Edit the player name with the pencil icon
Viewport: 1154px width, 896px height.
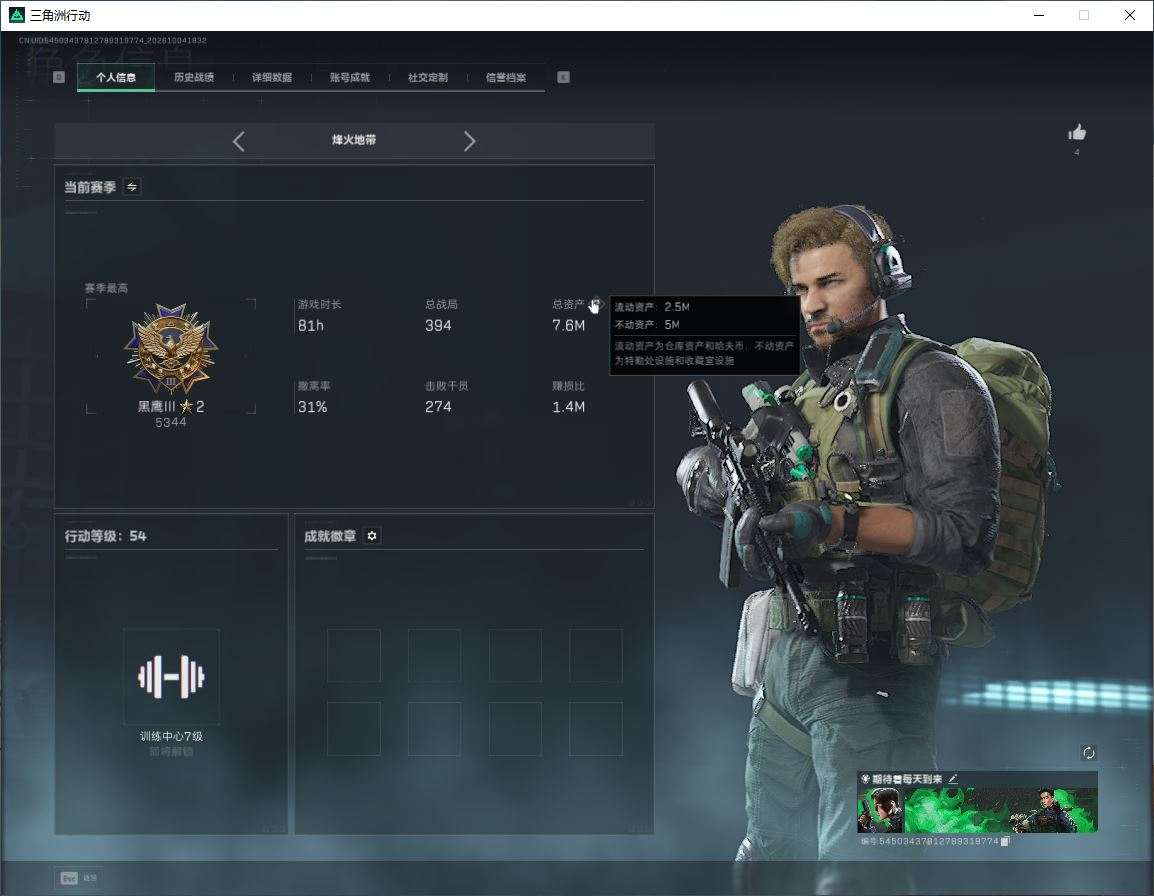coord(953,778)
